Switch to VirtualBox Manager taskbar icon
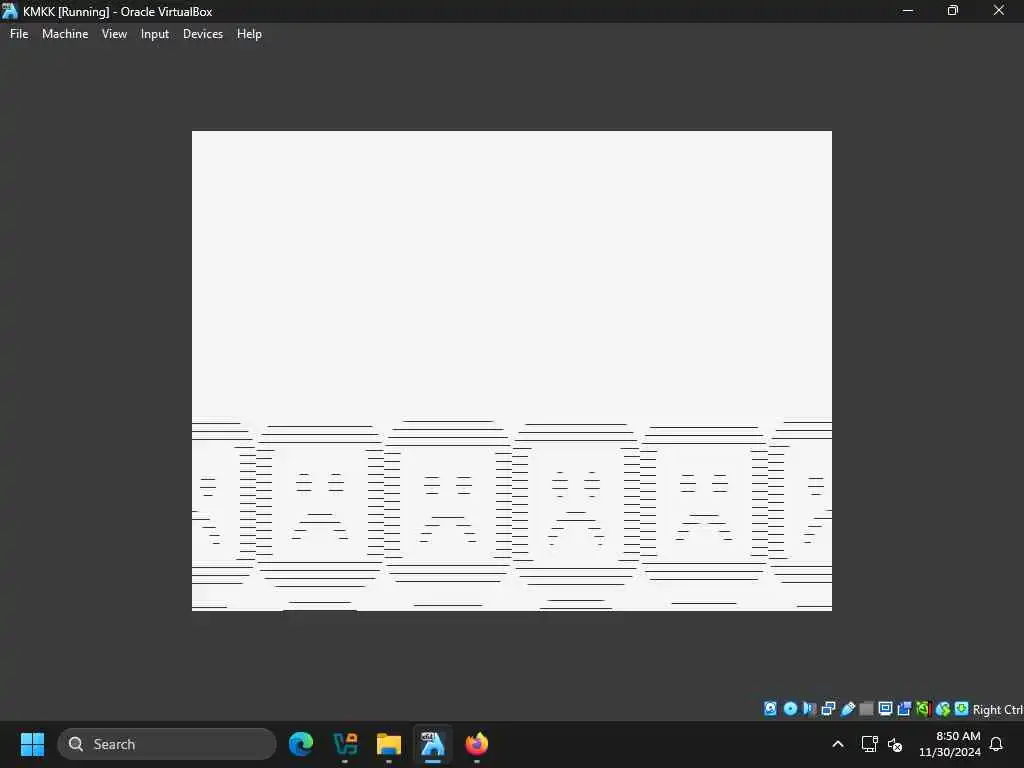This screenshot has width=1024, height=768. tap(345, 744)
